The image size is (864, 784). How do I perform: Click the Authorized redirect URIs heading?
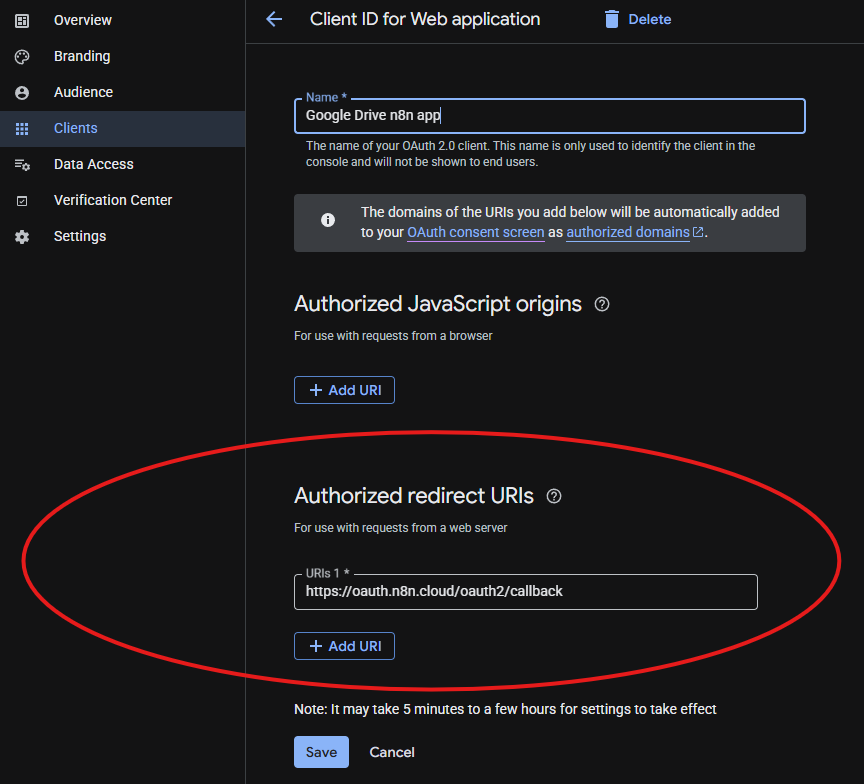(x=414, y=496)
